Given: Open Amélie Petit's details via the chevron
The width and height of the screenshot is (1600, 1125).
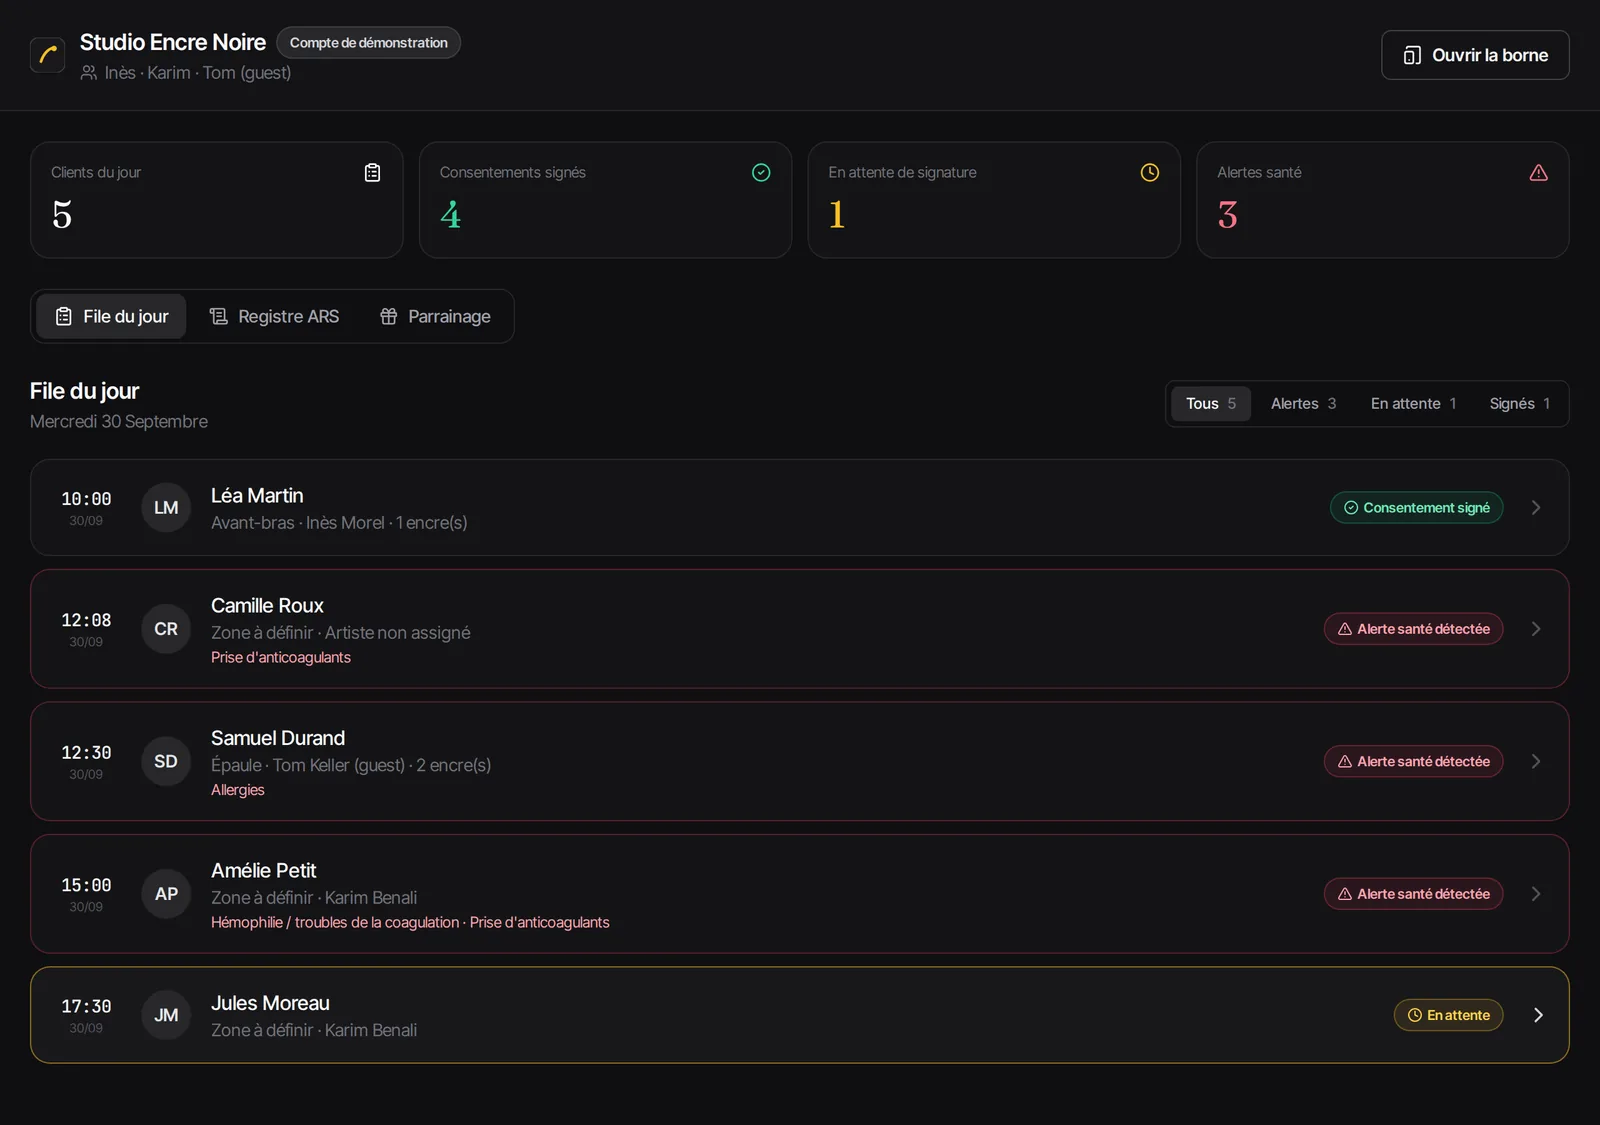Looking at the screenshot, I should (x=1536, y=894).
